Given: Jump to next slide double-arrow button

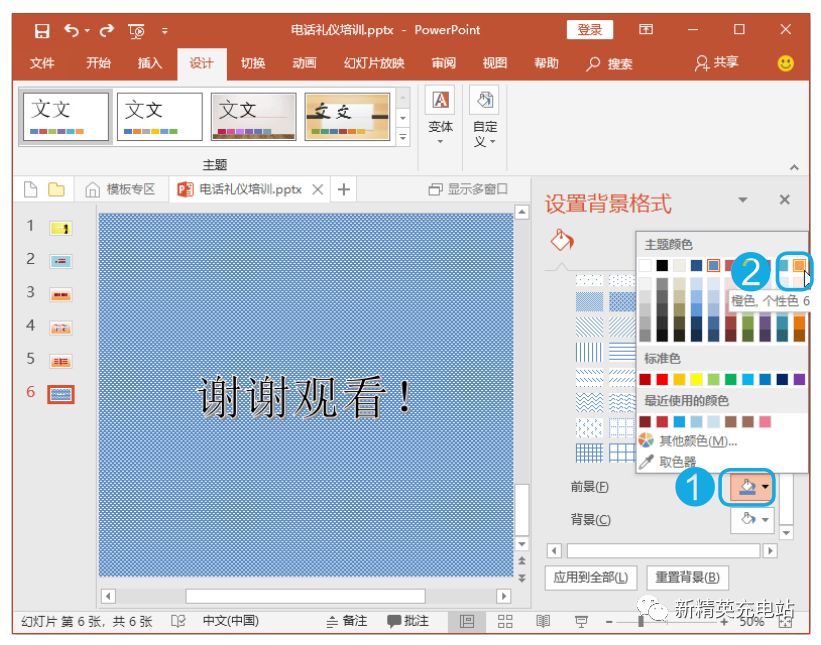Looking at the screenshot, I should (522, 579).
